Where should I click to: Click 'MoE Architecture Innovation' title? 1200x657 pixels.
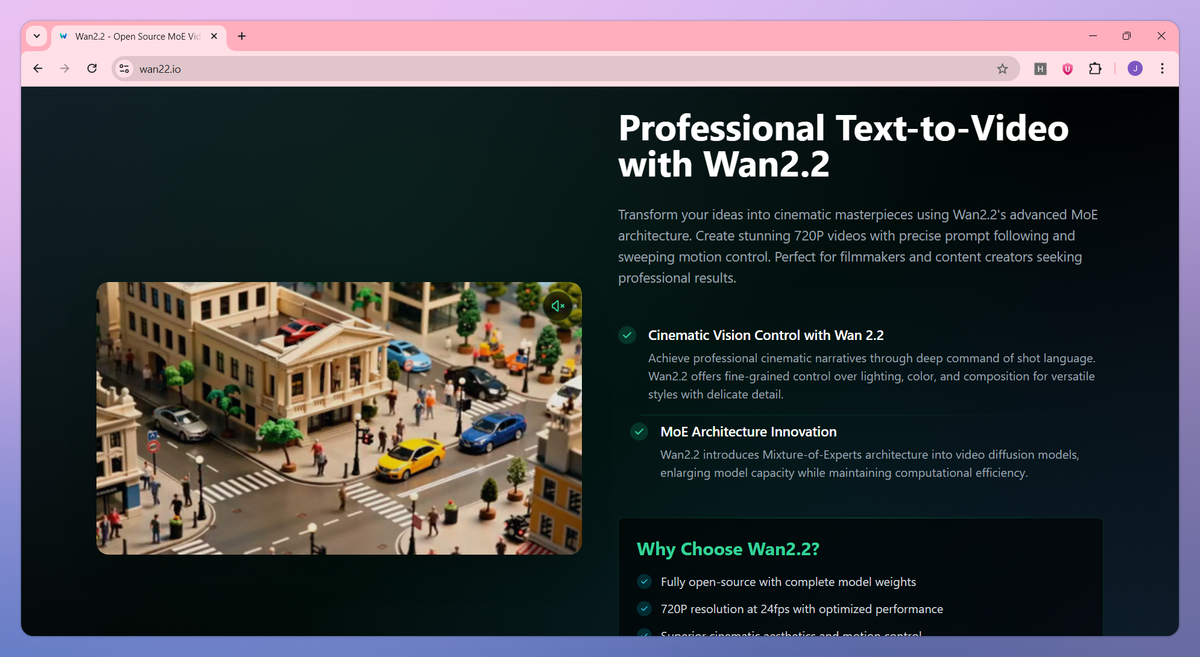748,432
